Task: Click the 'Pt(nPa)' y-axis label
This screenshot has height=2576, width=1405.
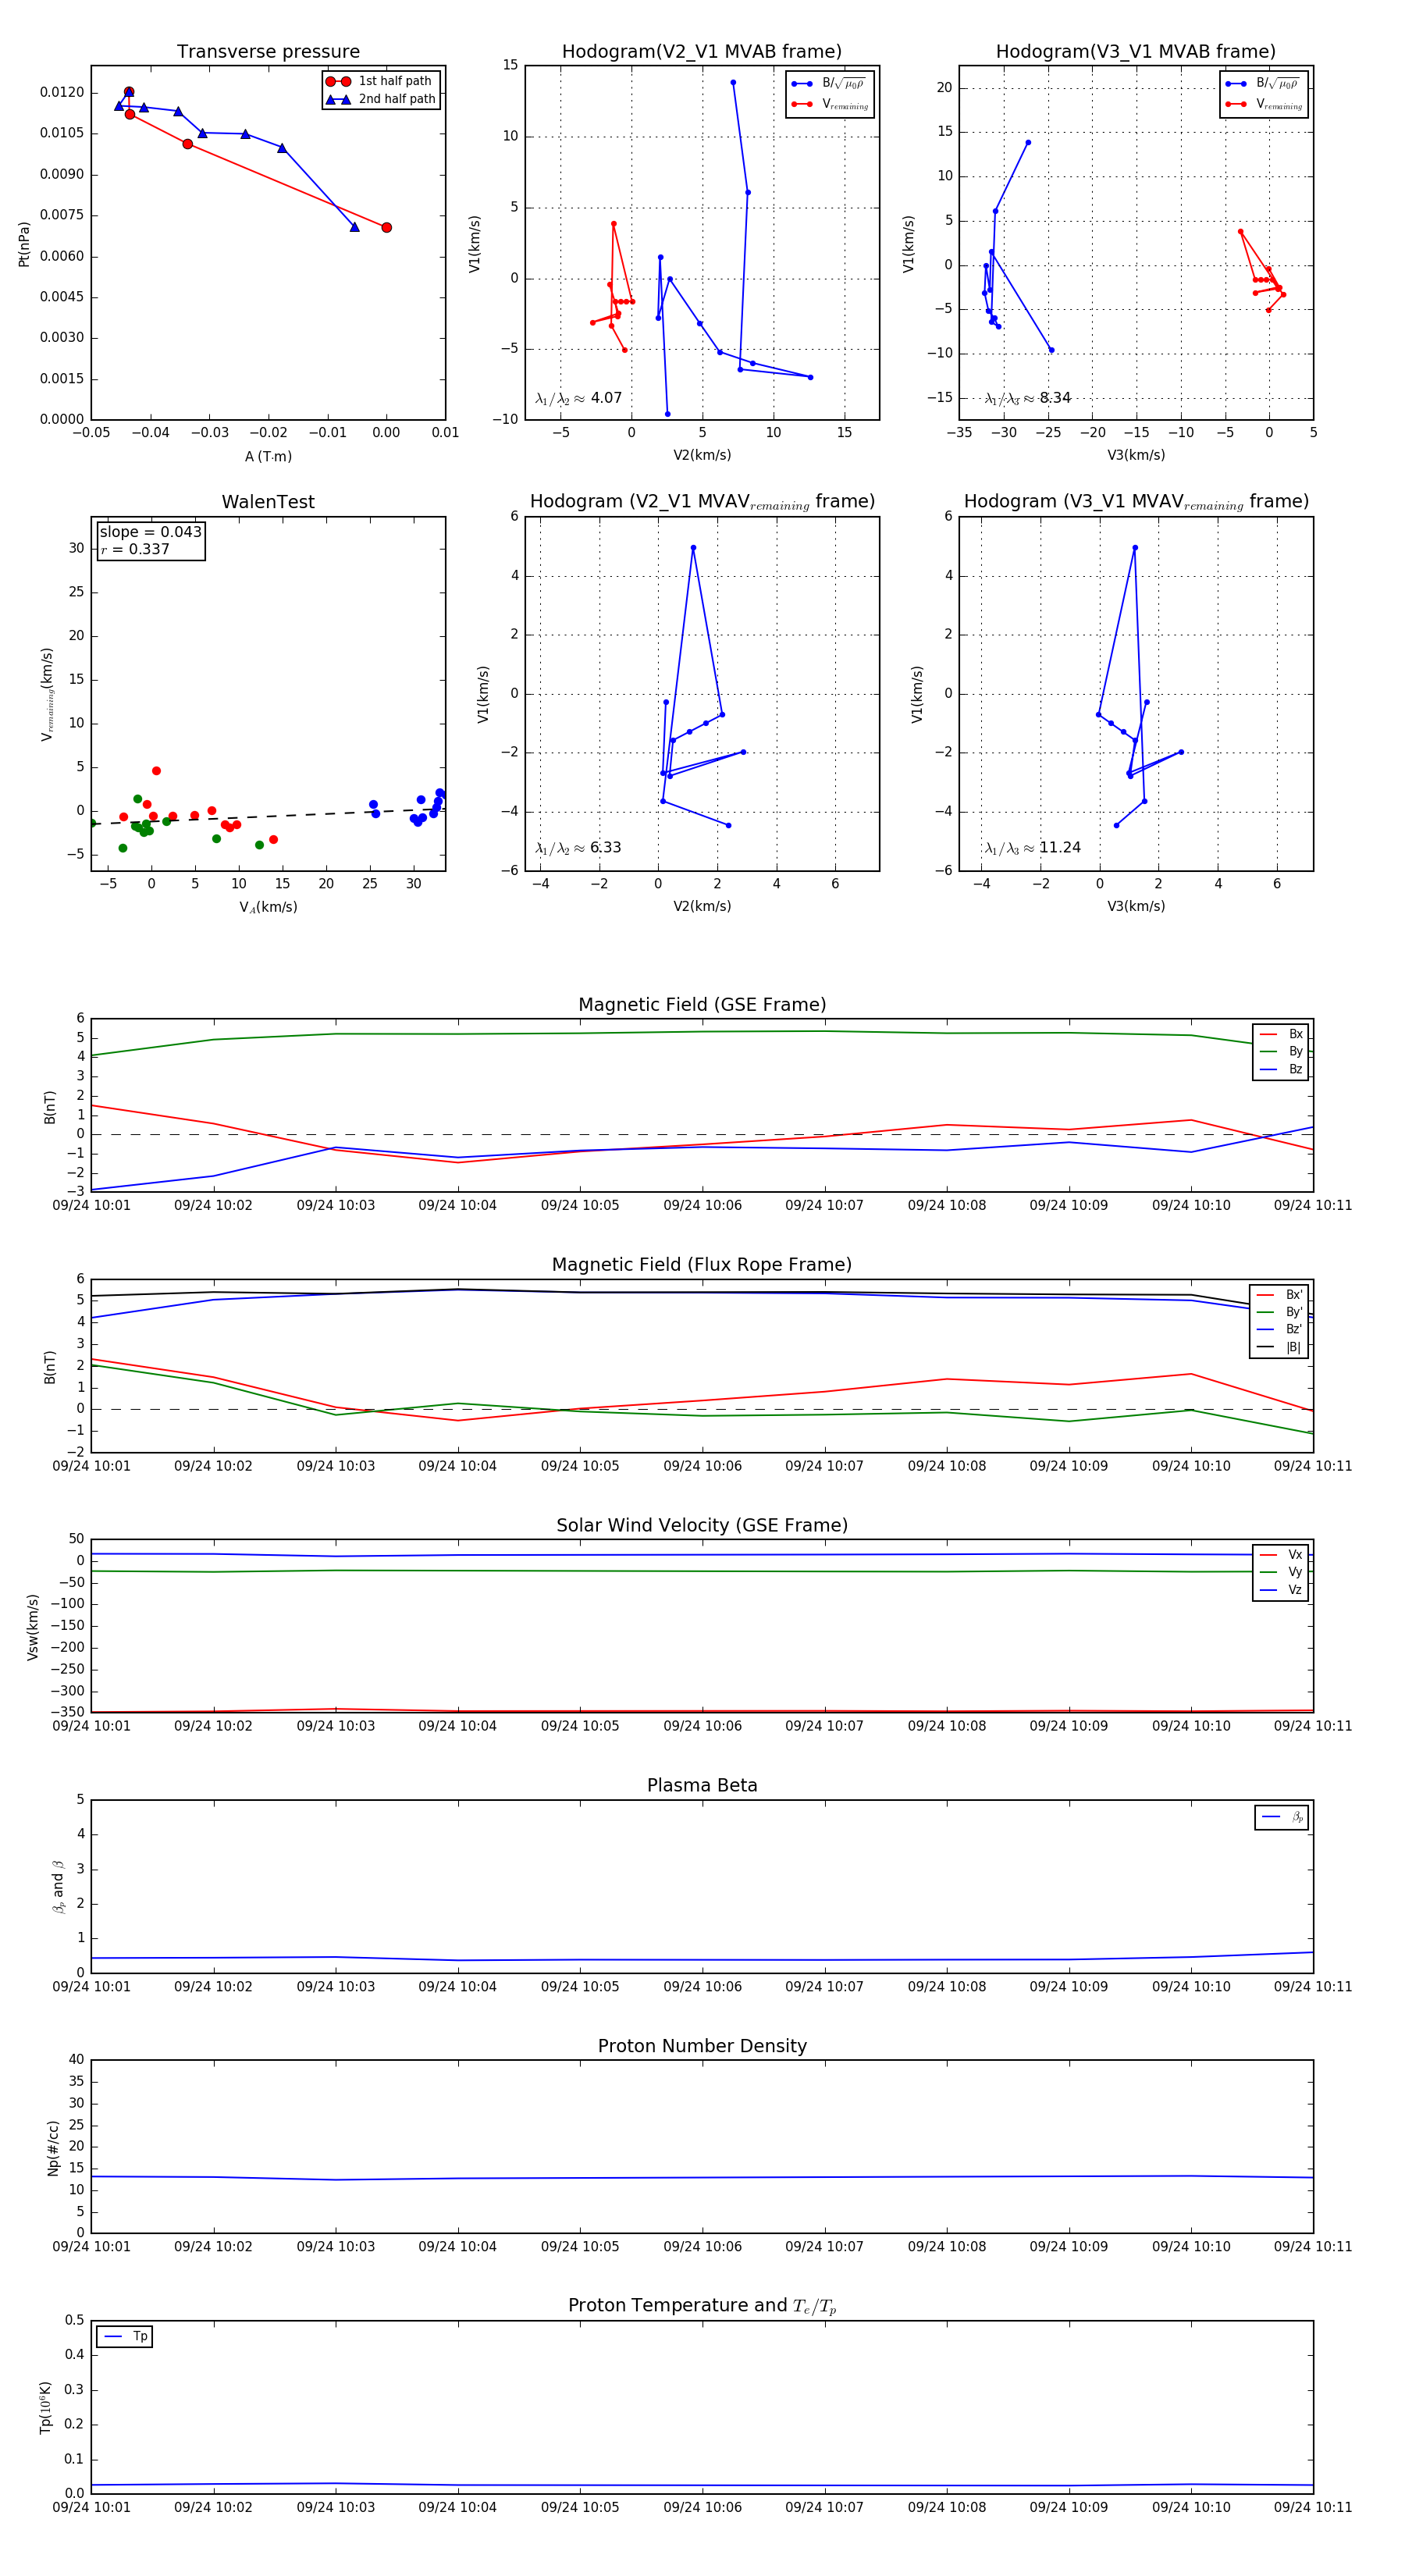Action: (24, 244)
